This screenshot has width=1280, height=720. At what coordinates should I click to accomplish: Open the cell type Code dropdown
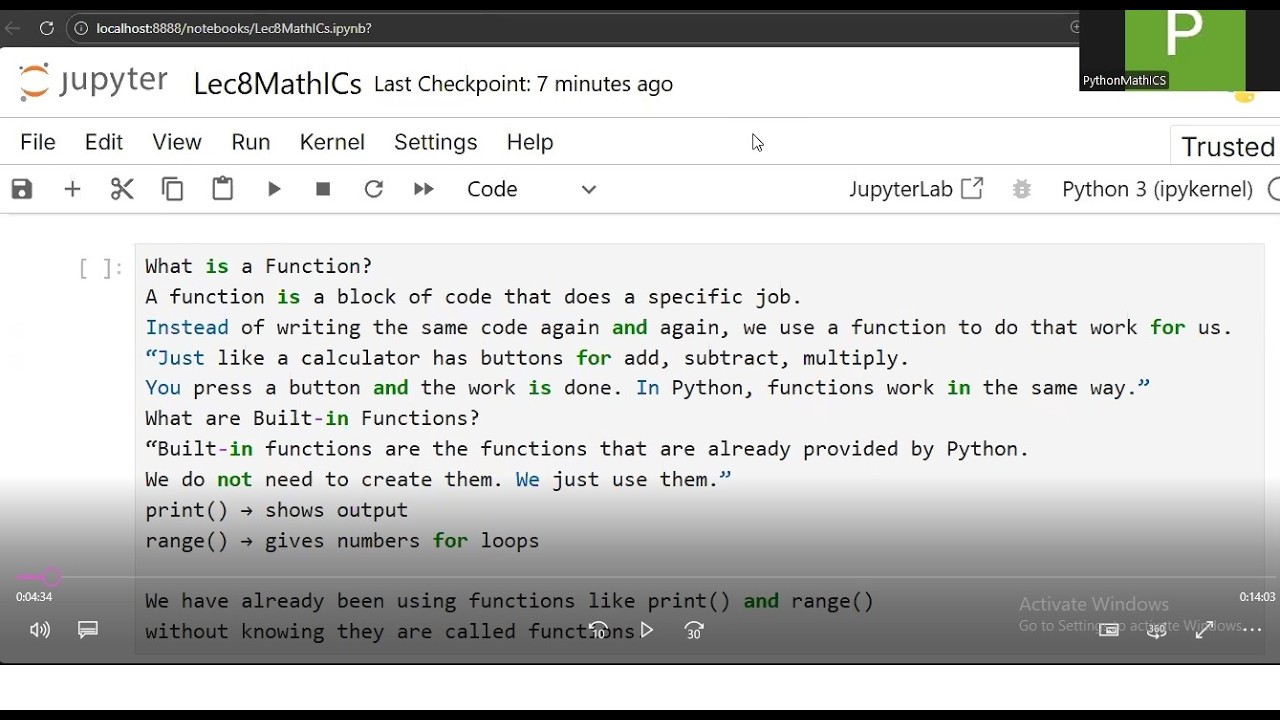pyautogui.click(x=531, y=189)
